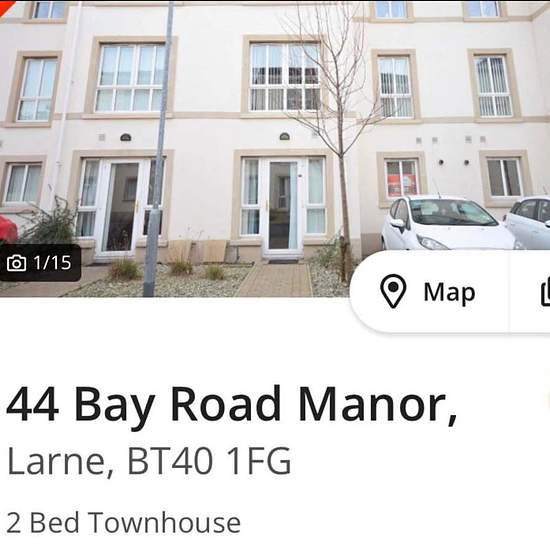The height and width of the screenshot is (550, 550).
Task: Click the large central upper-floor window
Action: 285,76
